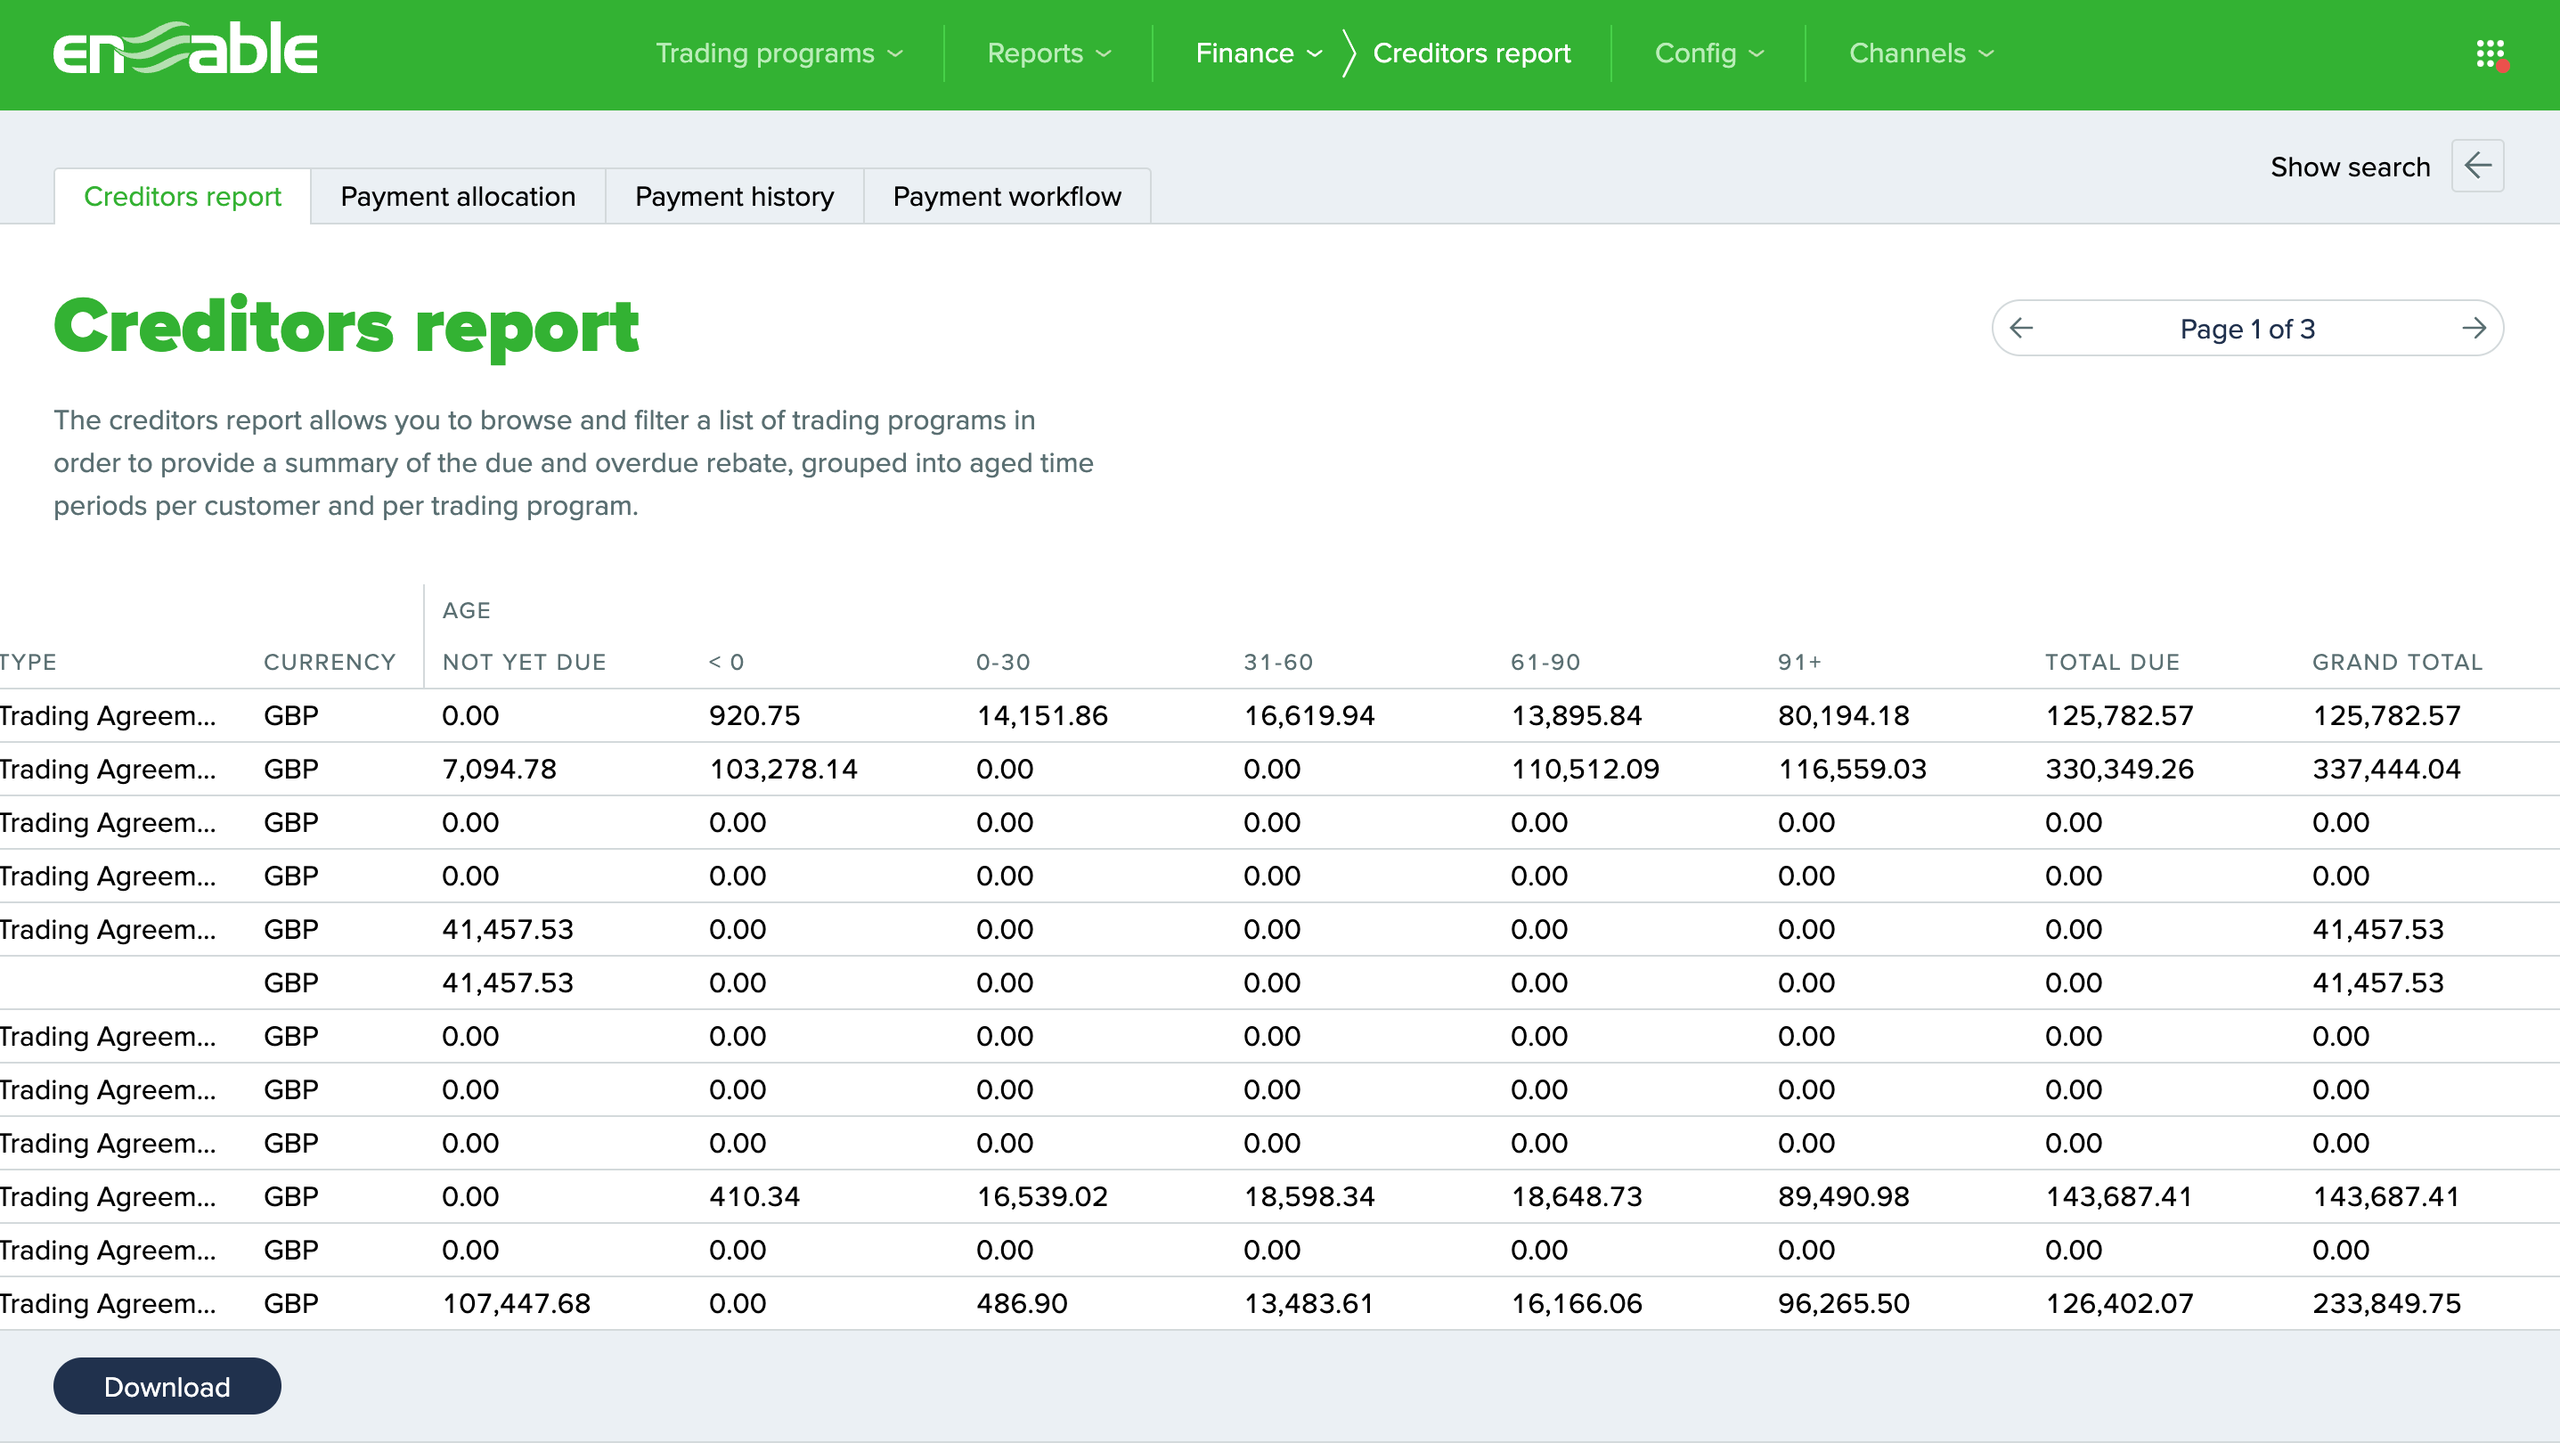
Task: Select the 920.75 cell
Action: coord(754,716)
